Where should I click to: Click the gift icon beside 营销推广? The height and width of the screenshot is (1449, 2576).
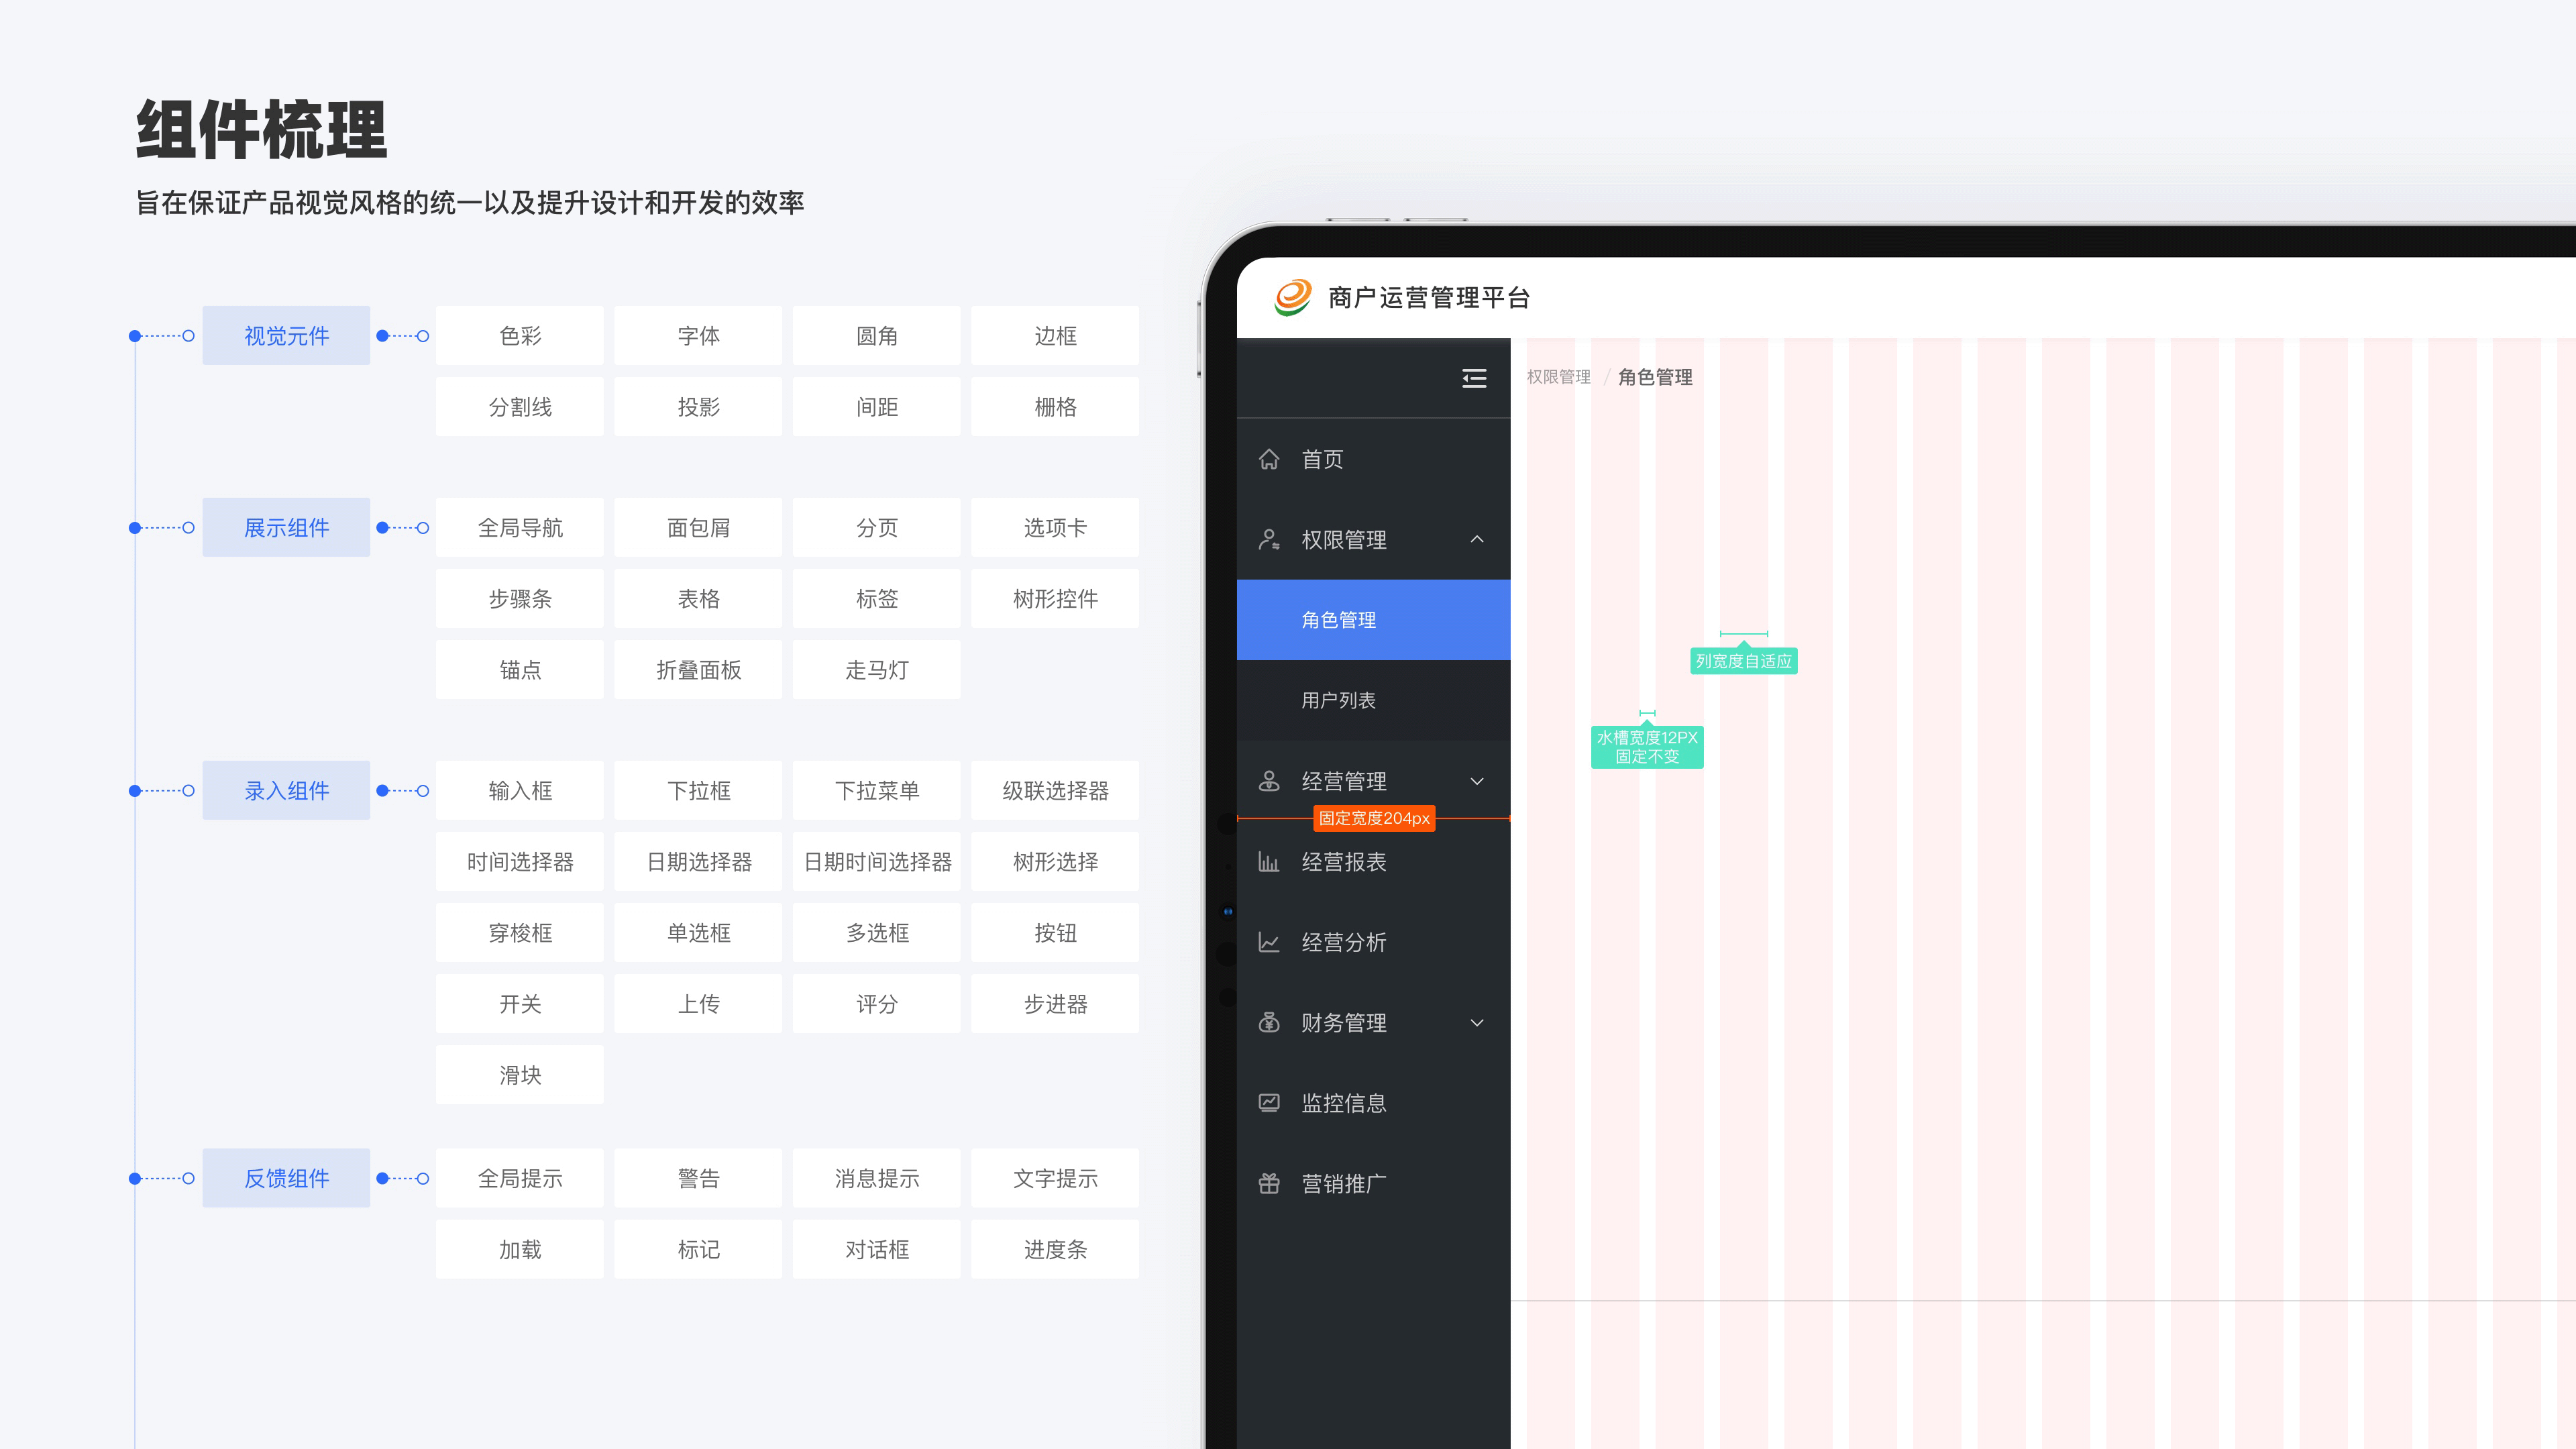[1269, 1184]
